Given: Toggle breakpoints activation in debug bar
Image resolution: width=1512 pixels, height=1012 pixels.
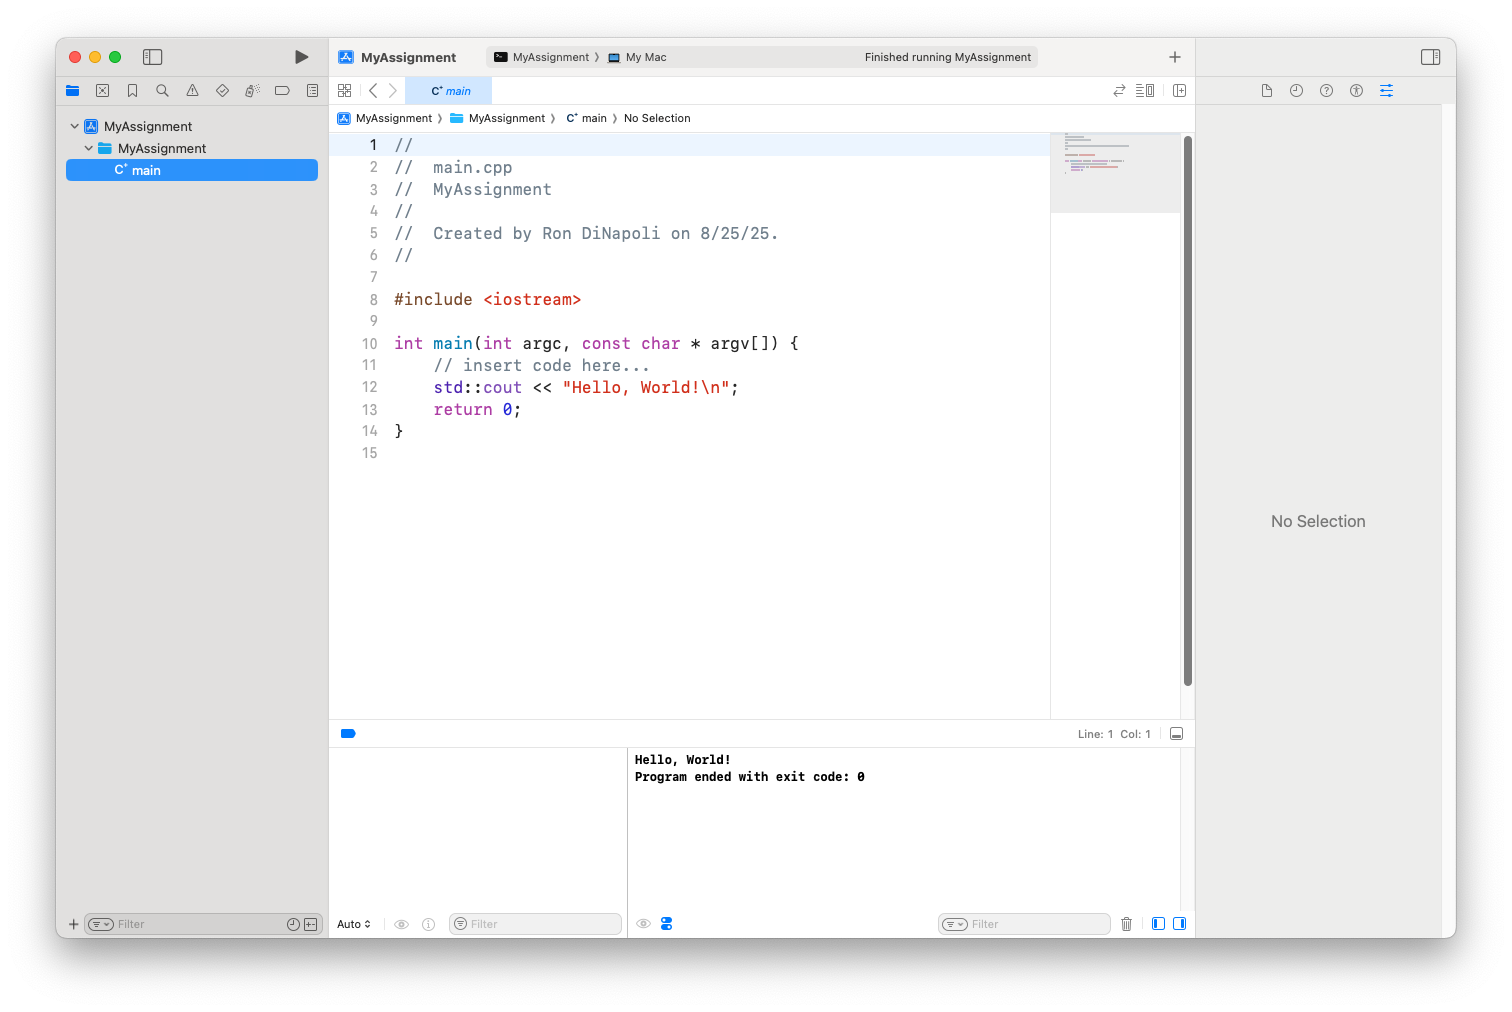Looking at the screenshot, I should [348, 733].
